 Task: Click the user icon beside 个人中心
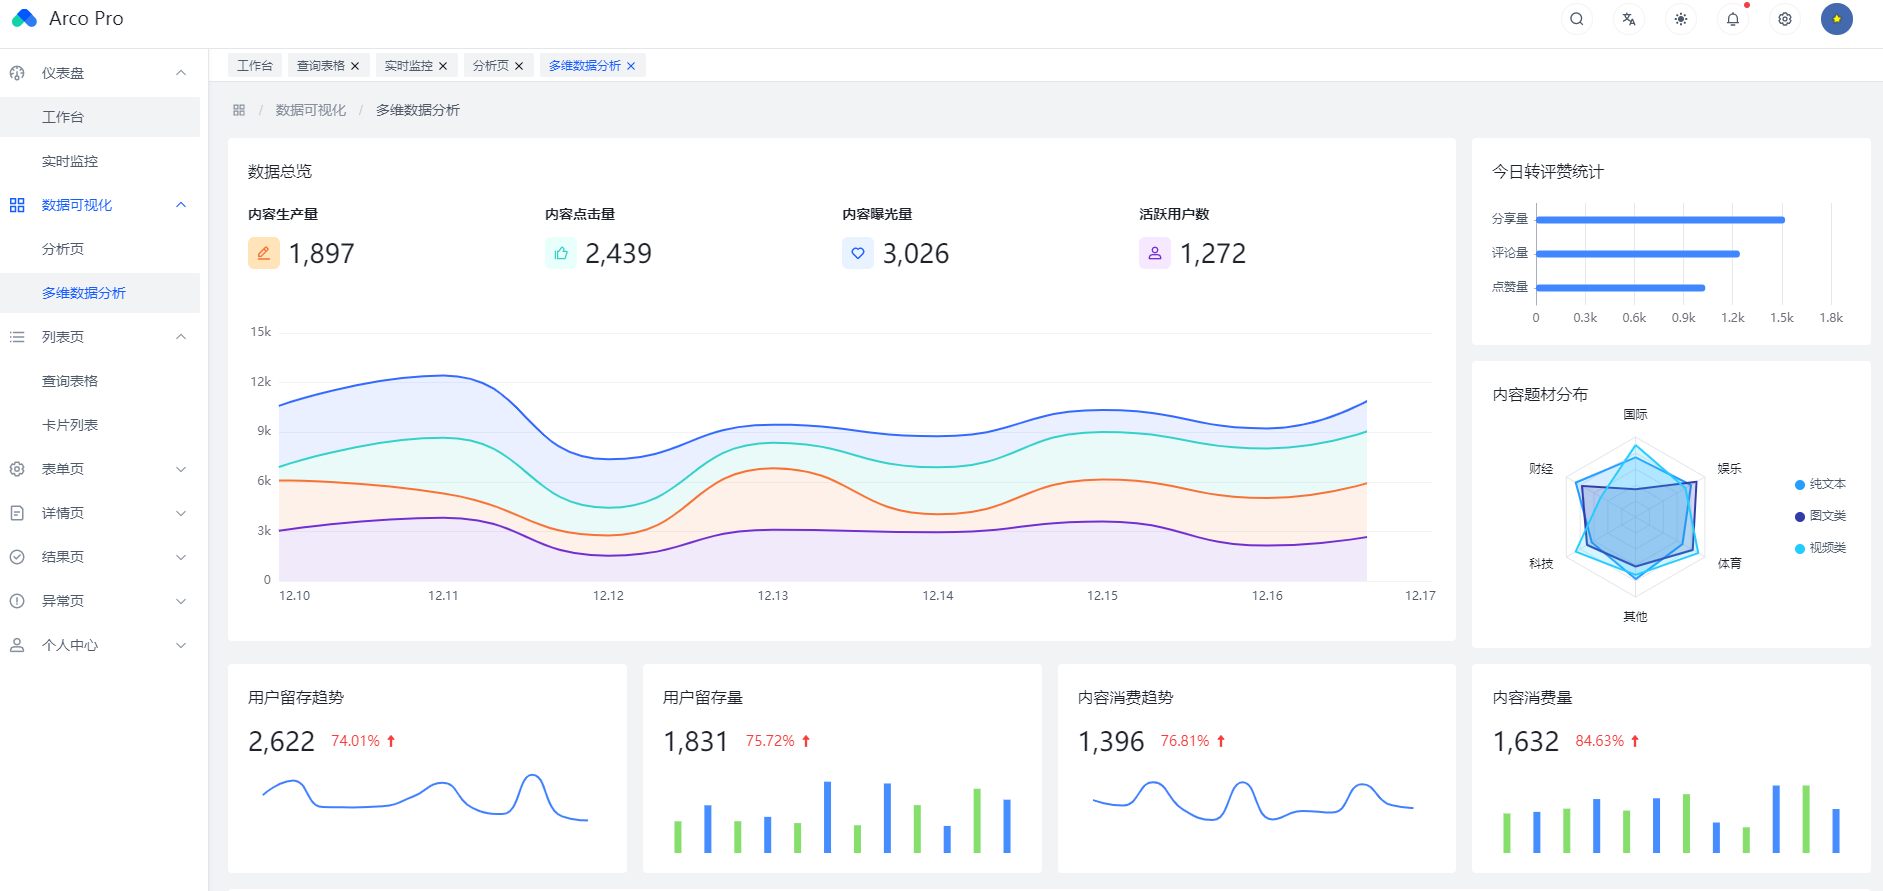tap(17, 645)
